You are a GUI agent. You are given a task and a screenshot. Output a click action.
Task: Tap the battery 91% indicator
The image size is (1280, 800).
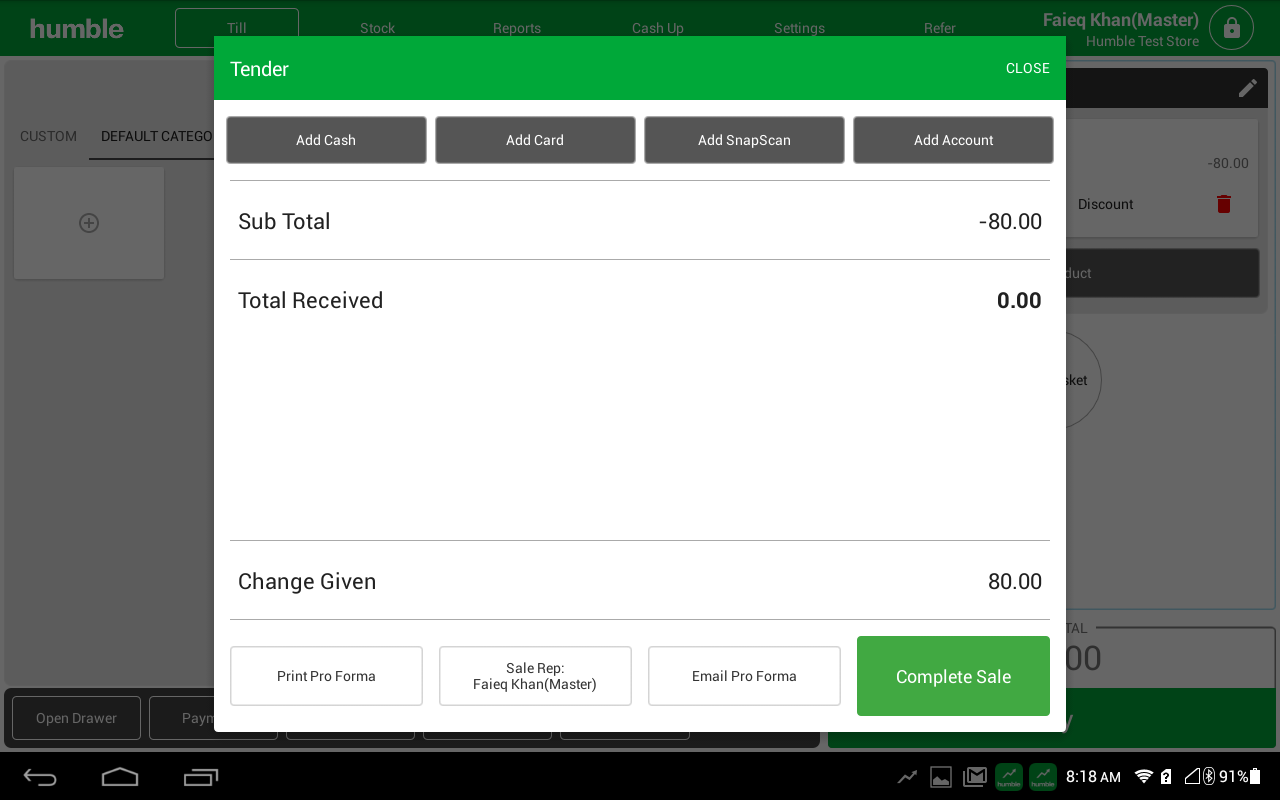tap(1240, 777)
